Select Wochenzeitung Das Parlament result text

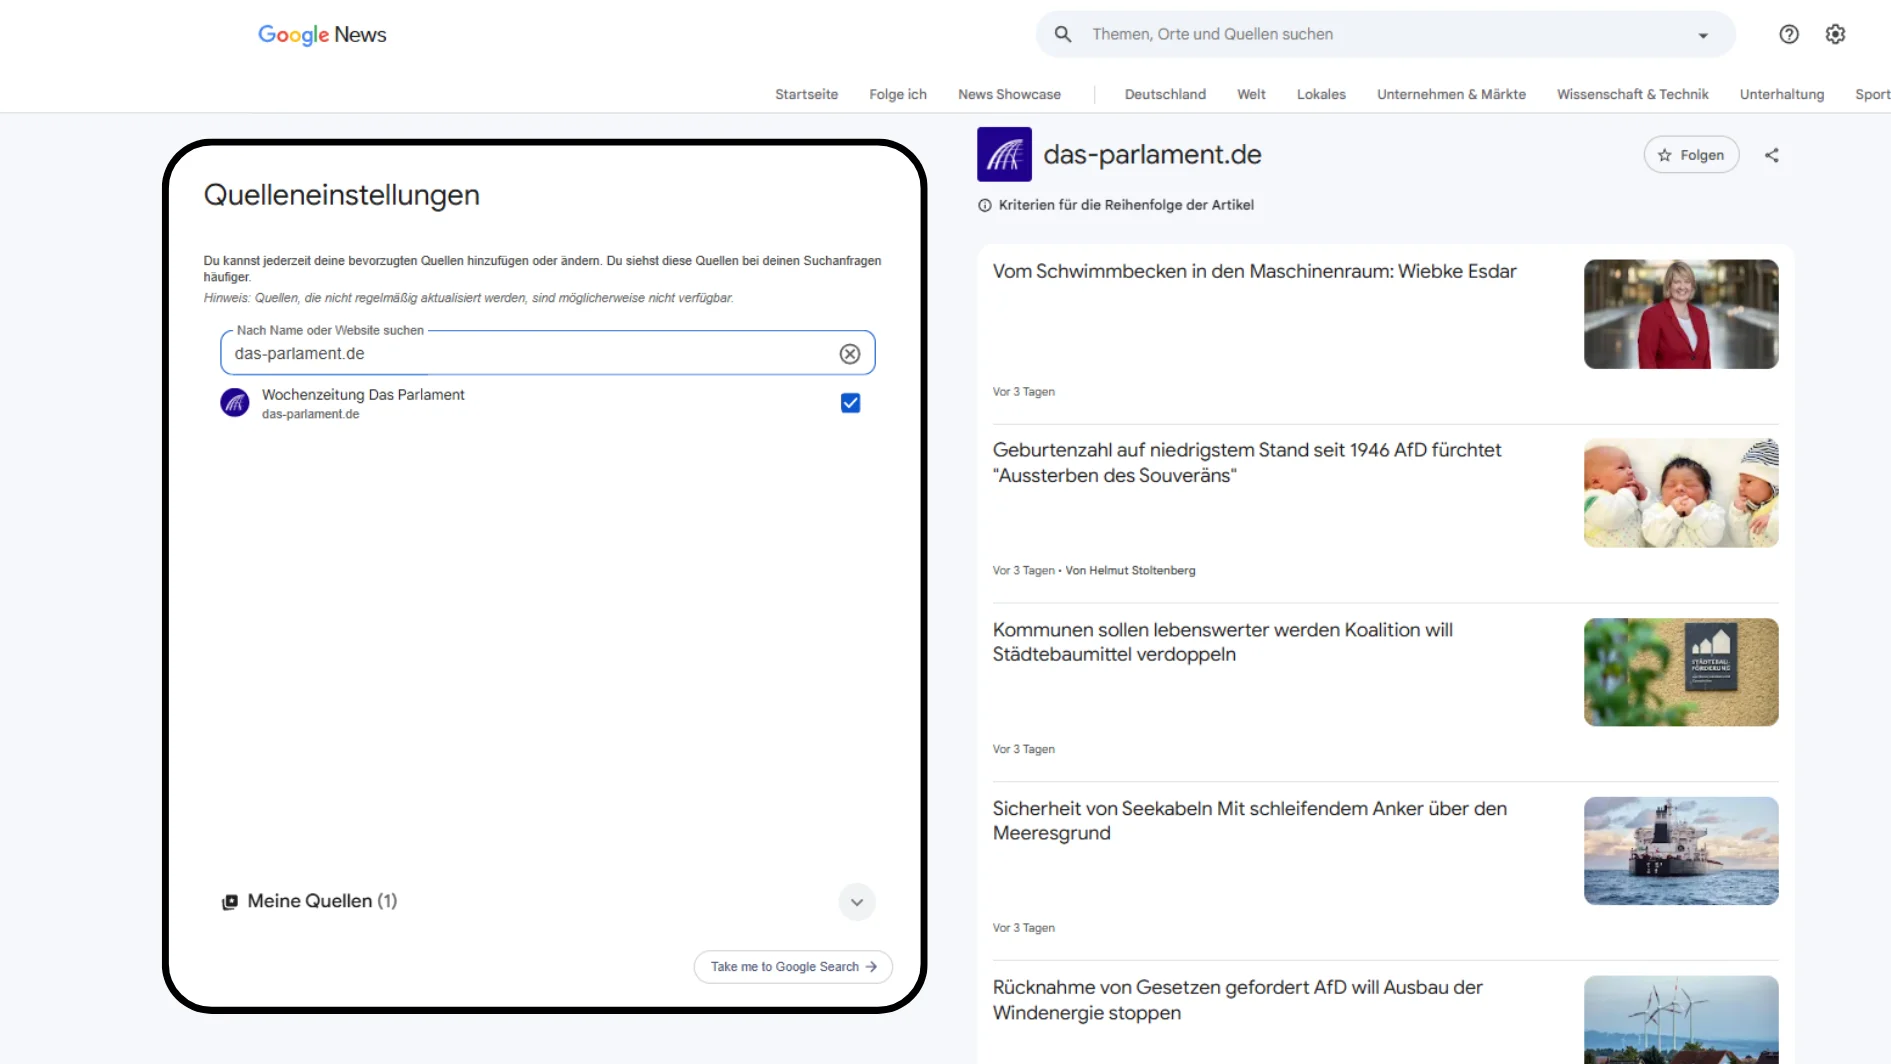[363, 395]
